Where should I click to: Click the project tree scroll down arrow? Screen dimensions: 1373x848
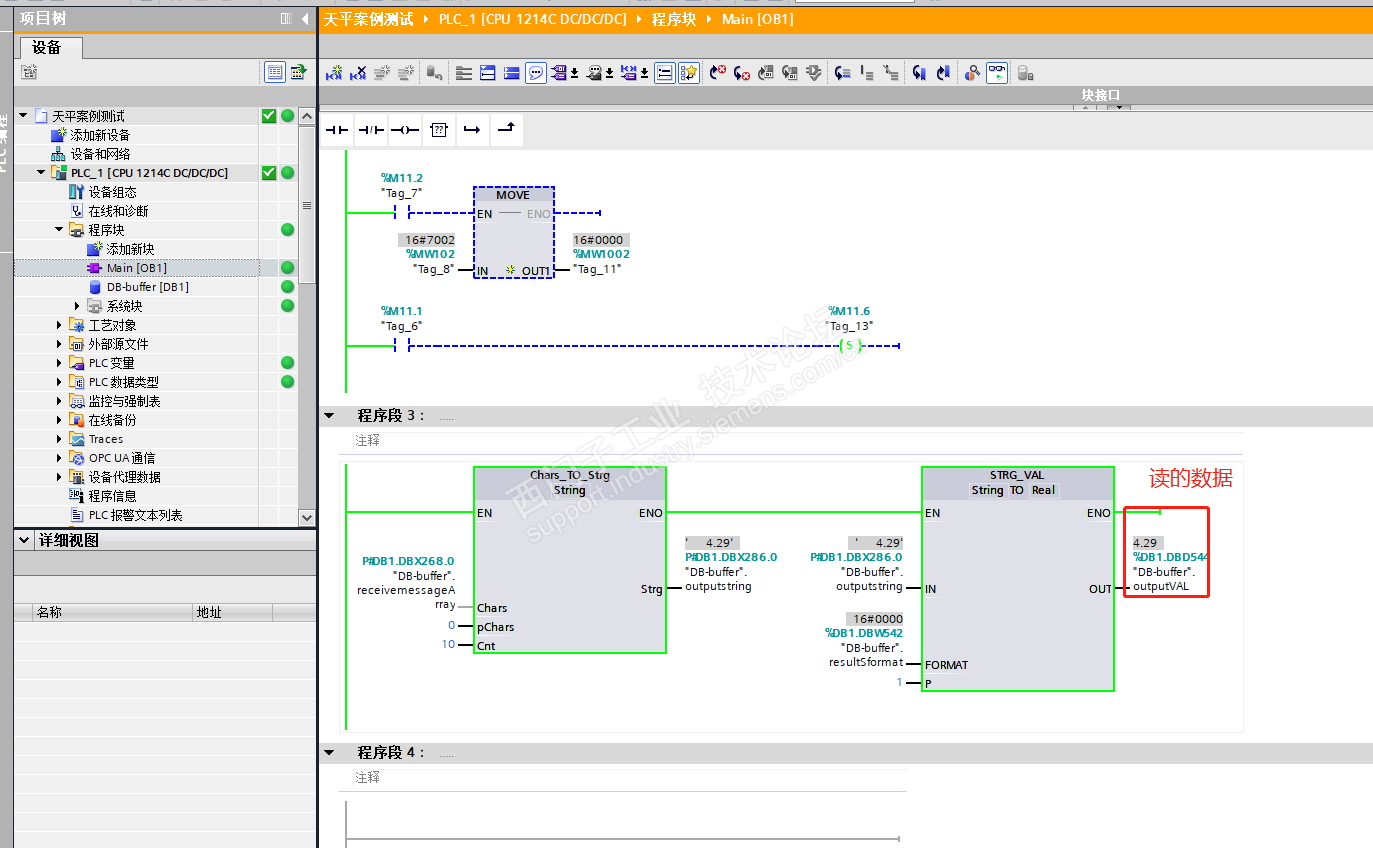[307, 517]
